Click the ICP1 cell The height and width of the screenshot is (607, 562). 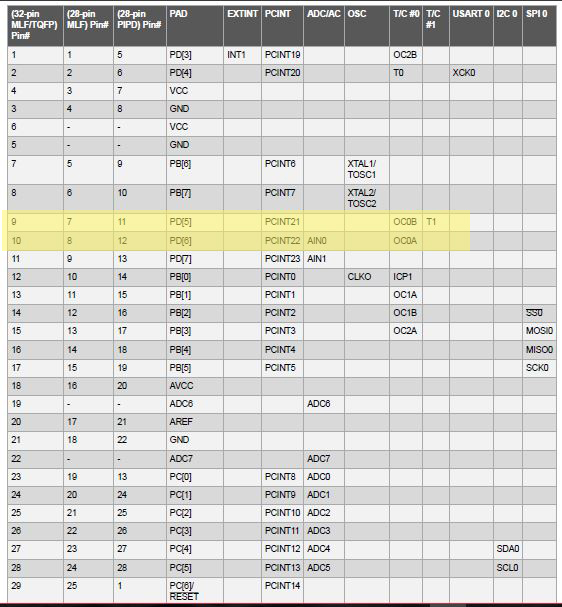tap(403, 277)
